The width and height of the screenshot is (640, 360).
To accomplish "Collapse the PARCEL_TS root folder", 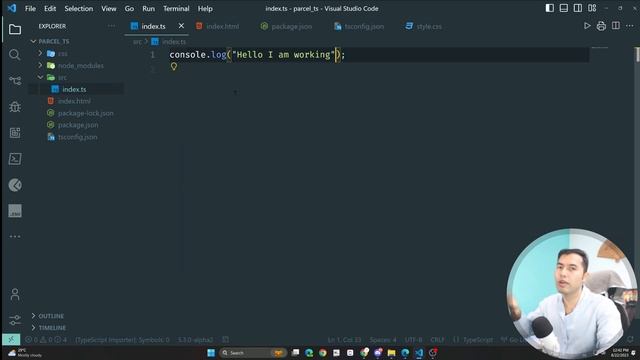I will click(x=33, y=41).
